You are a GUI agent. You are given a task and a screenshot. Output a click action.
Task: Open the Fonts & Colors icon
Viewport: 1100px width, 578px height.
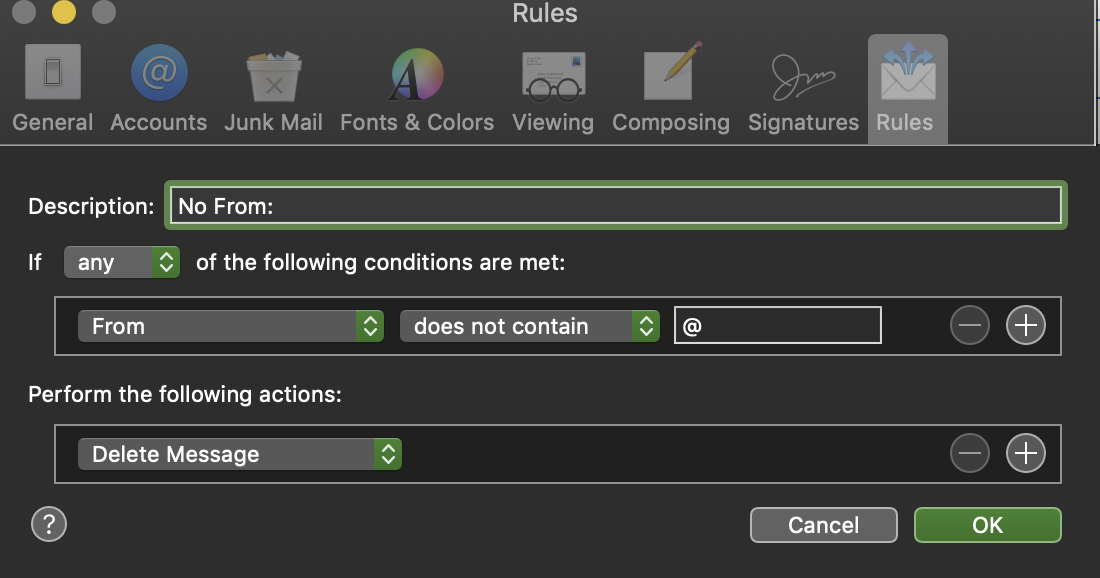(x=416, y=77)
